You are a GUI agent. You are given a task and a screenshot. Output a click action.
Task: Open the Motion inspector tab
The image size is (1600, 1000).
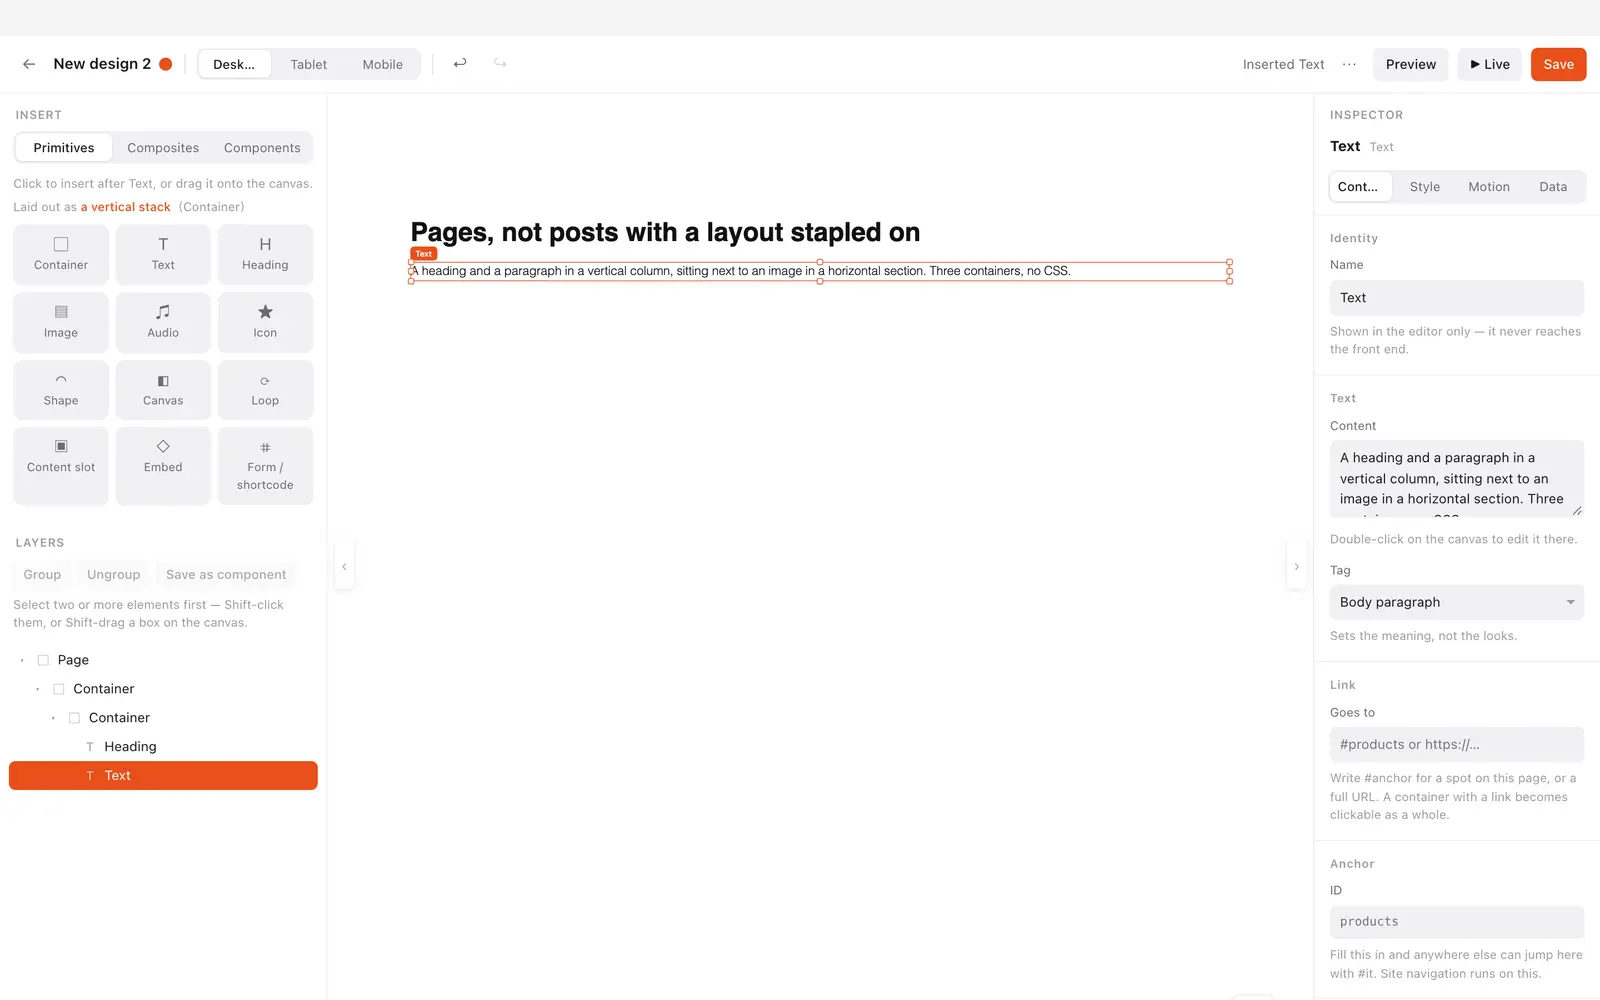[x=1489, y=187]
